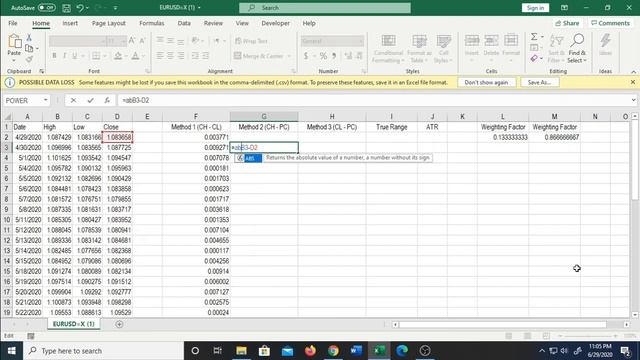This screenshot has height=360, width=640.
Task: Click Don't show again button
Action: pos(486,82)
